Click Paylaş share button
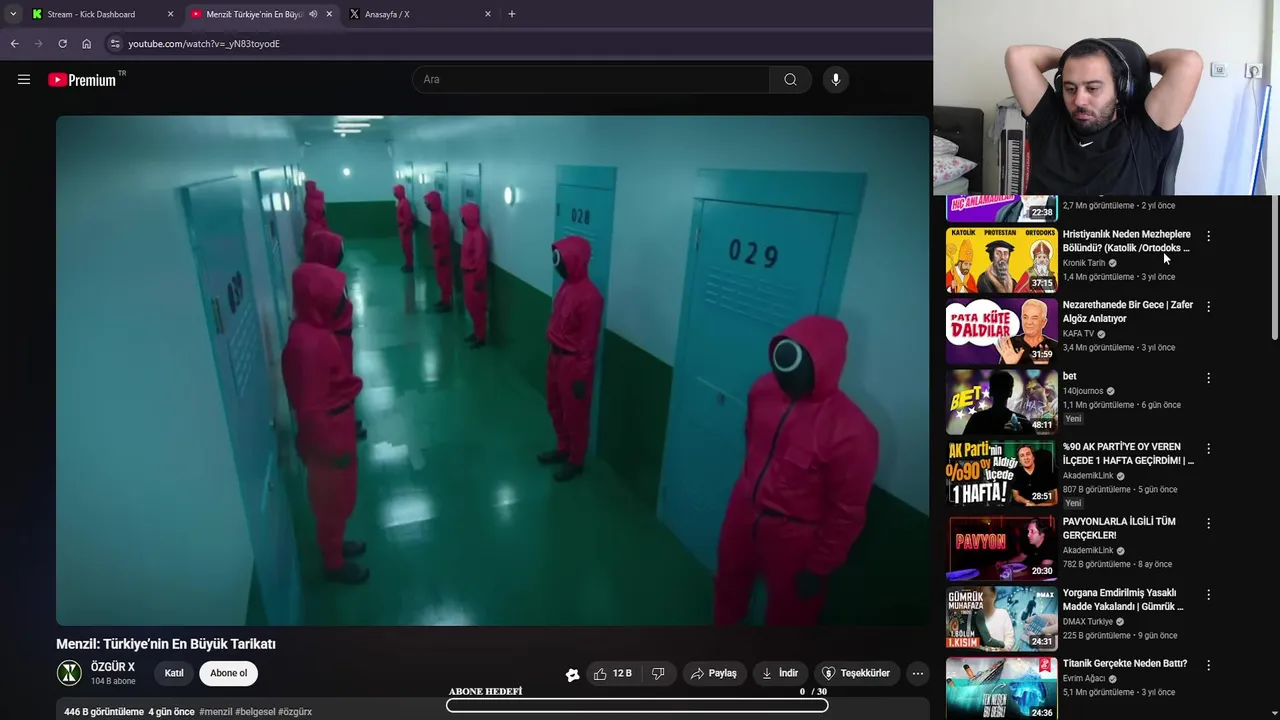The image size is (1280, 720). [x=714, y=673]
